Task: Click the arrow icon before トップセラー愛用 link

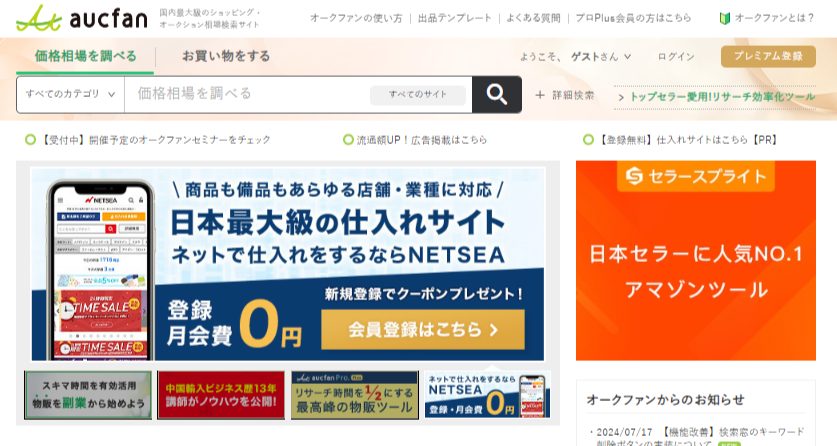Action: 621,98
